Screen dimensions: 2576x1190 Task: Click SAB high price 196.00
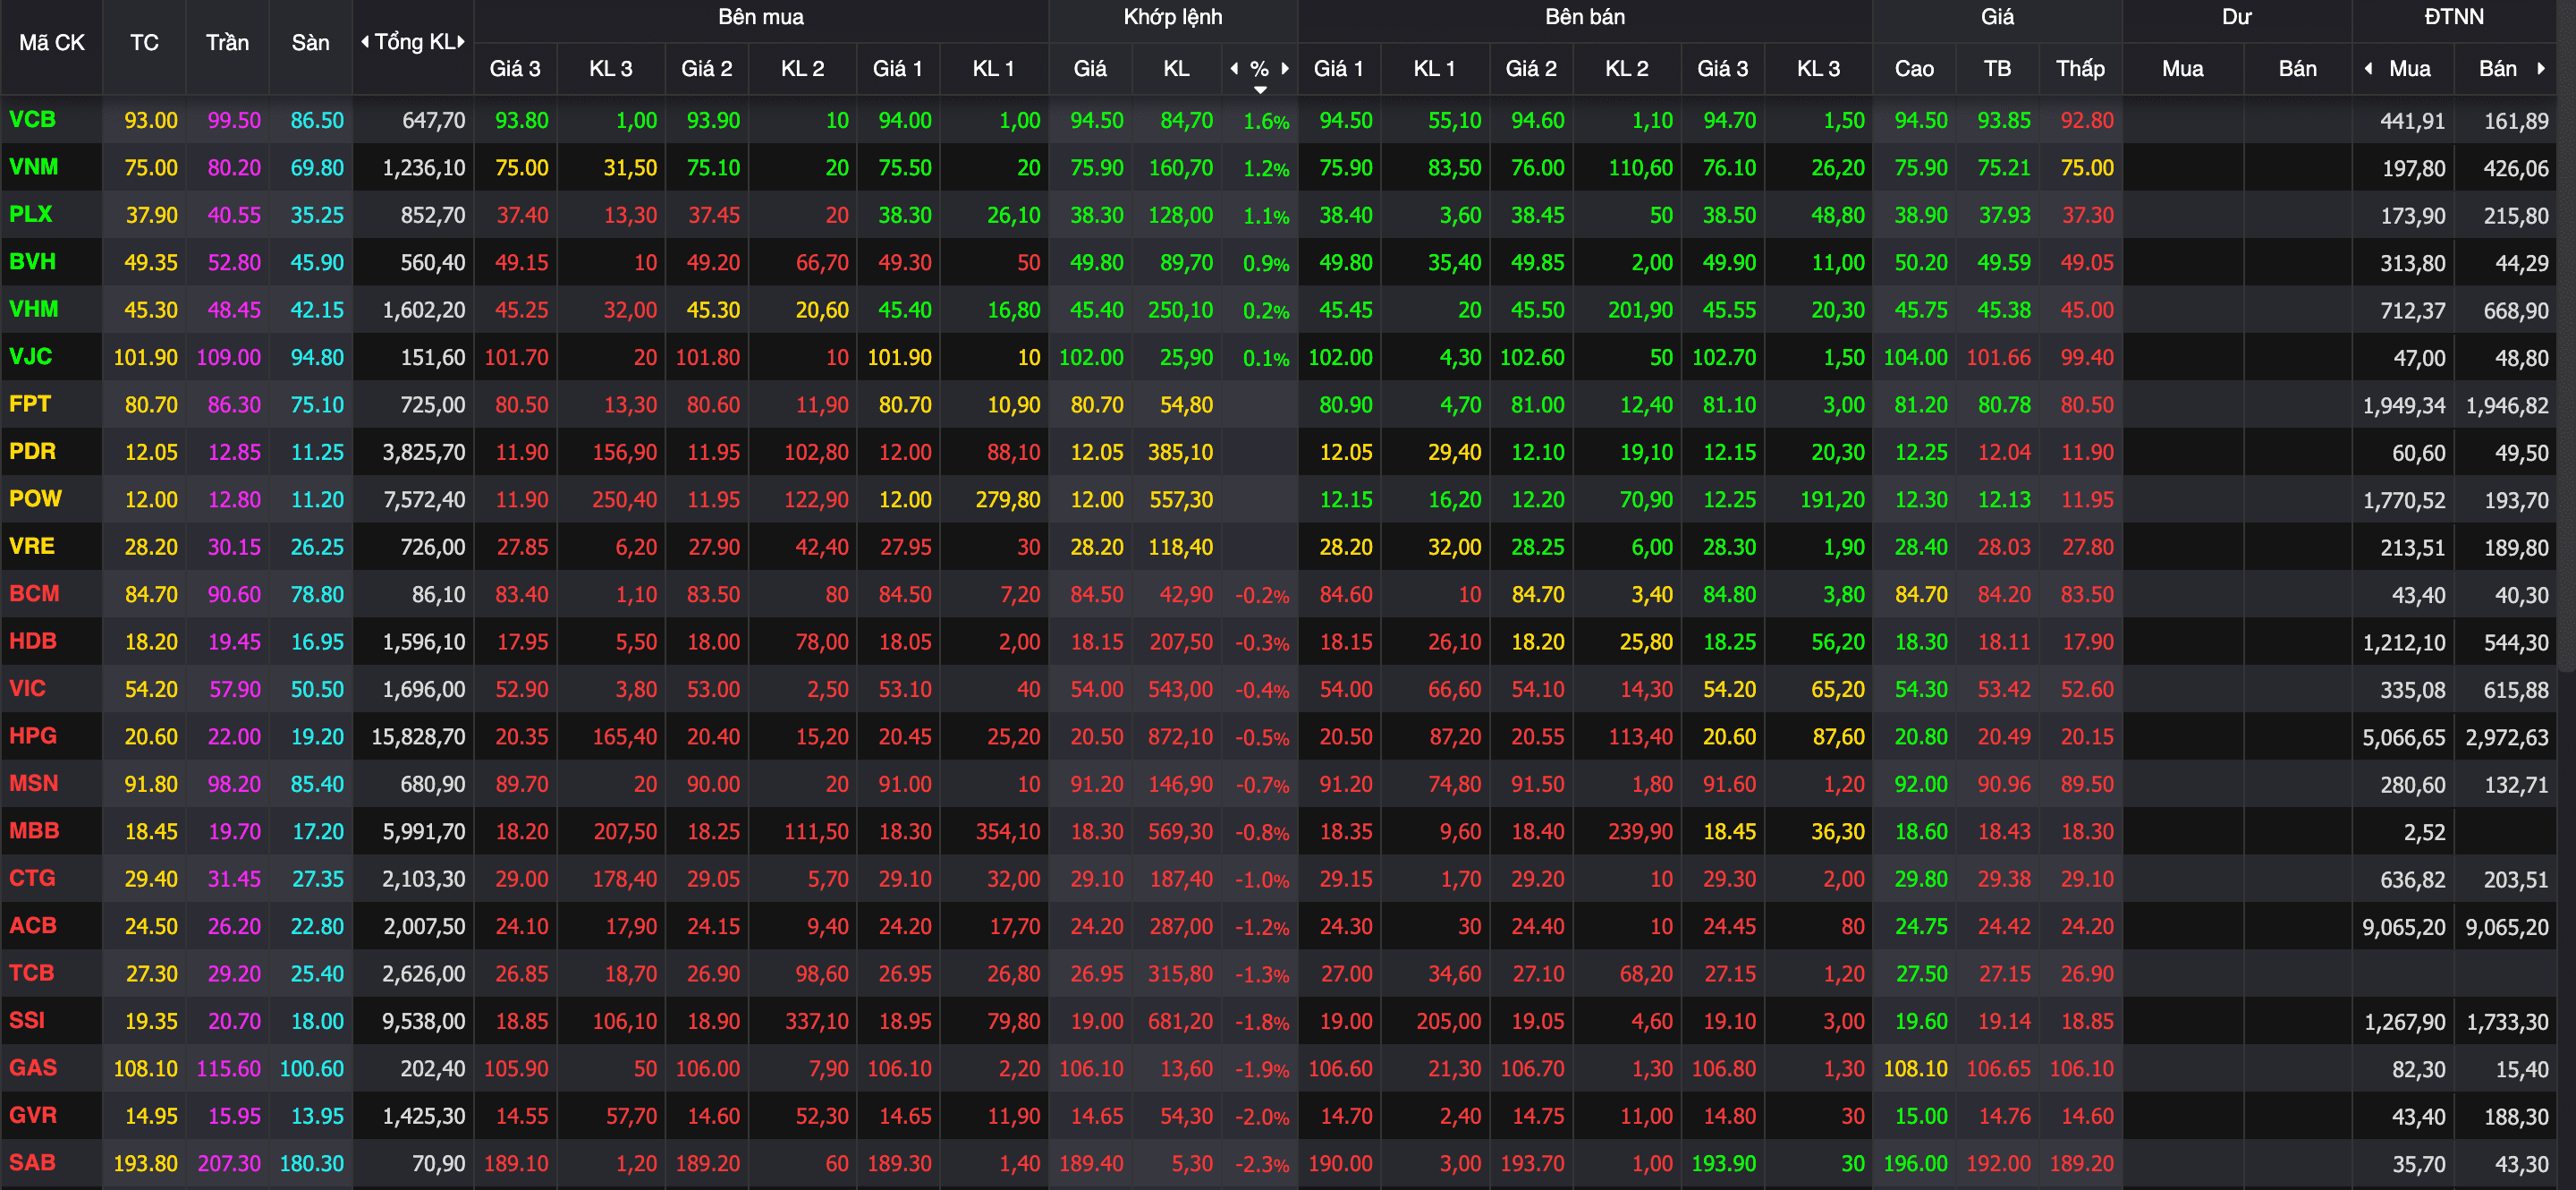pyautogui.click(x=1915, y=1163)
